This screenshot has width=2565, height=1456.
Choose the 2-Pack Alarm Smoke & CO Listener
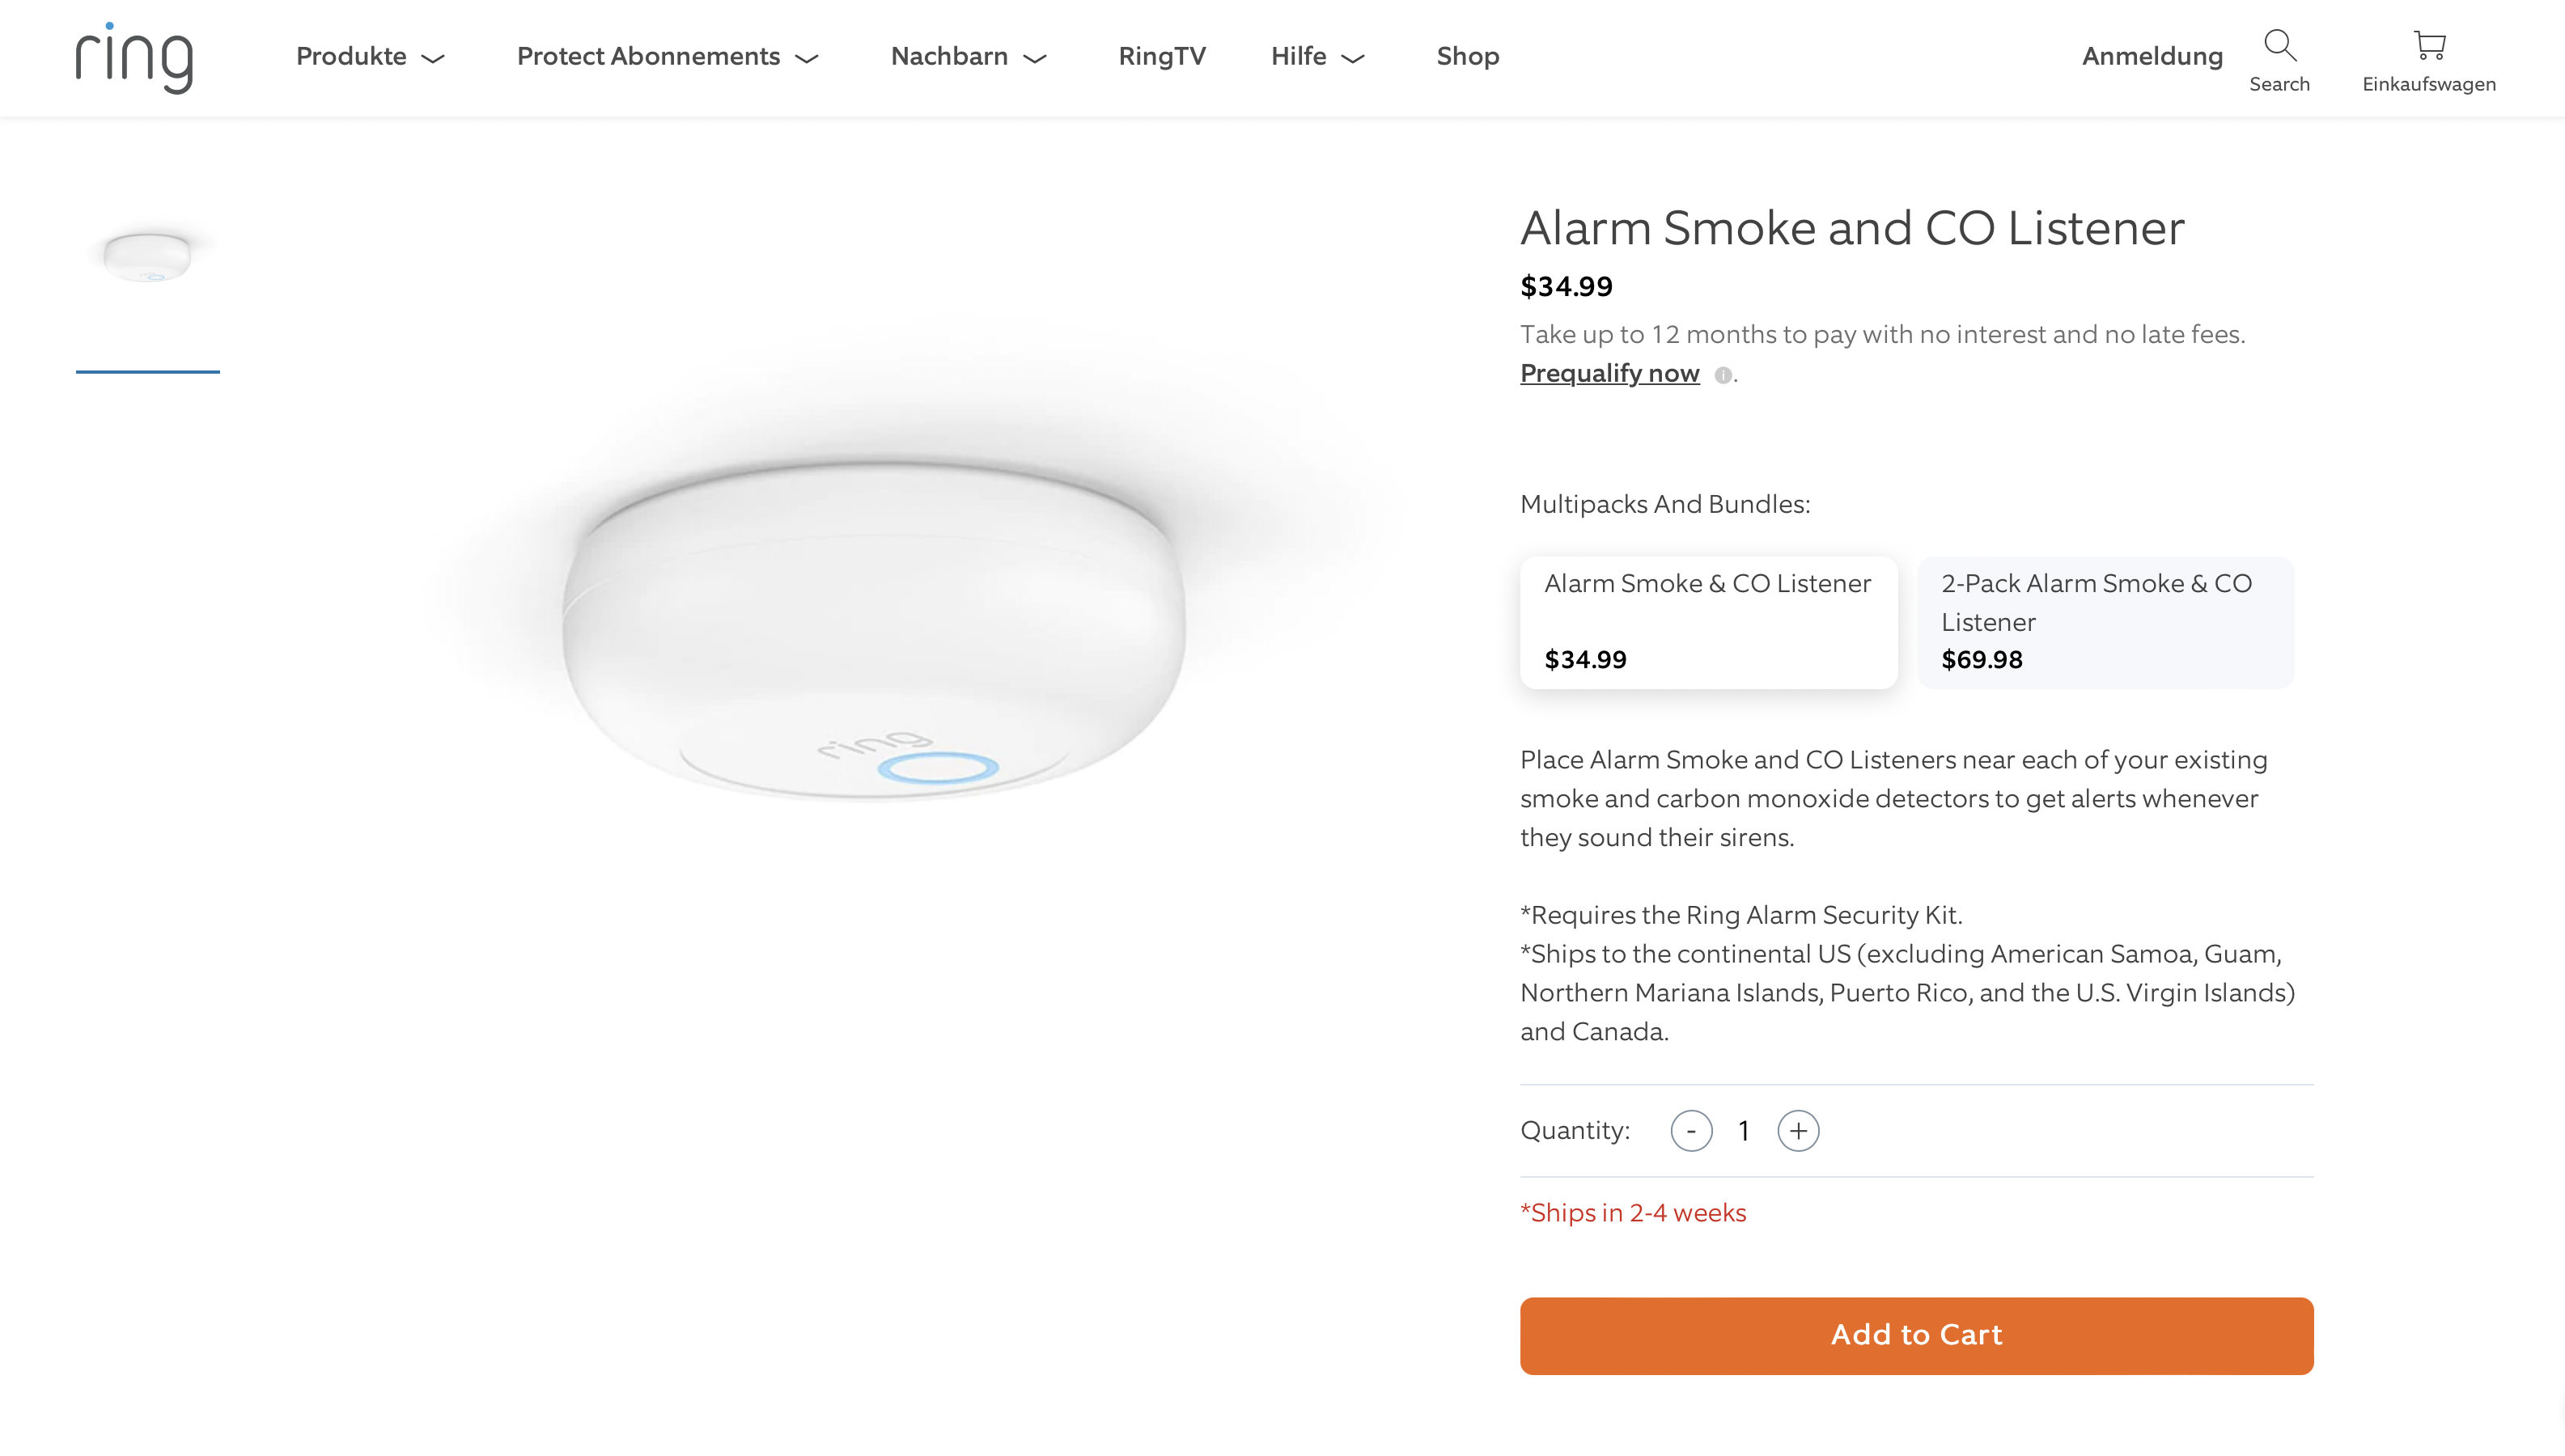2105,621
